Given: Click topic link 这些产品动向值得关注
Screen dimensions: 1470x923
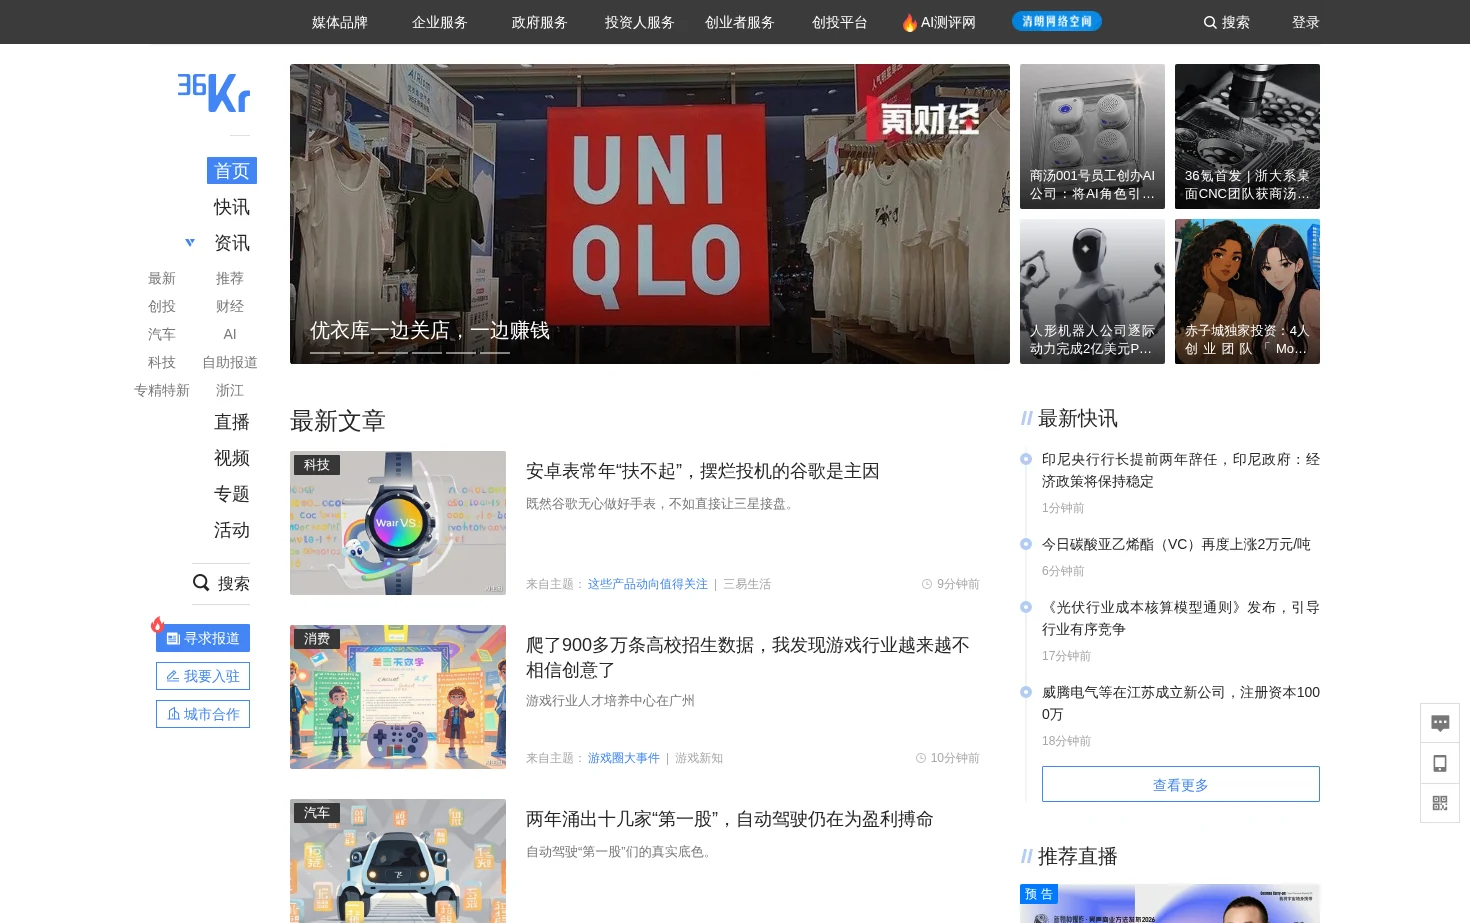Looking at the screenshot, I should [648, 584].
